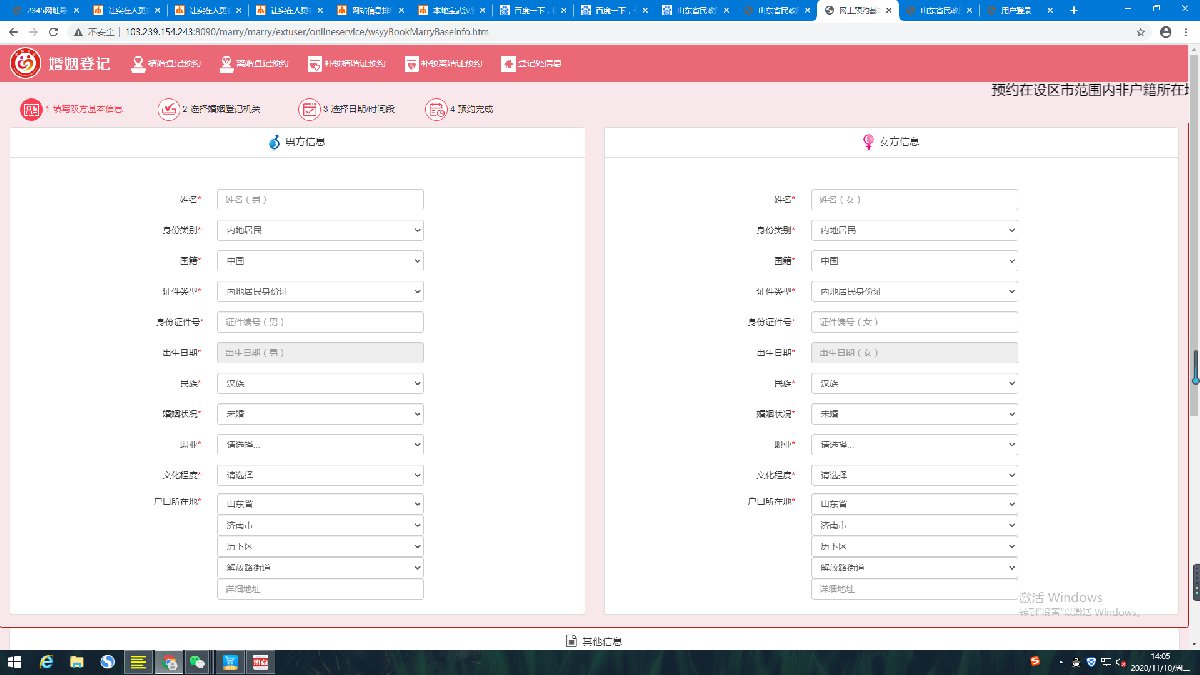
Task: Bookmark this page with the star icon
Action: coord(1141,32)
